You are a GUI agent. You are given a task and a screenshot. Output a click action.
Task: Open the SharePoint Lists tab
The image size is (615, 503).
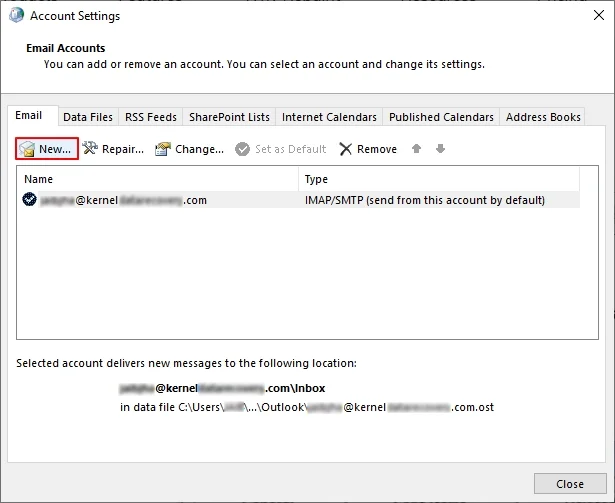point(229,117)
